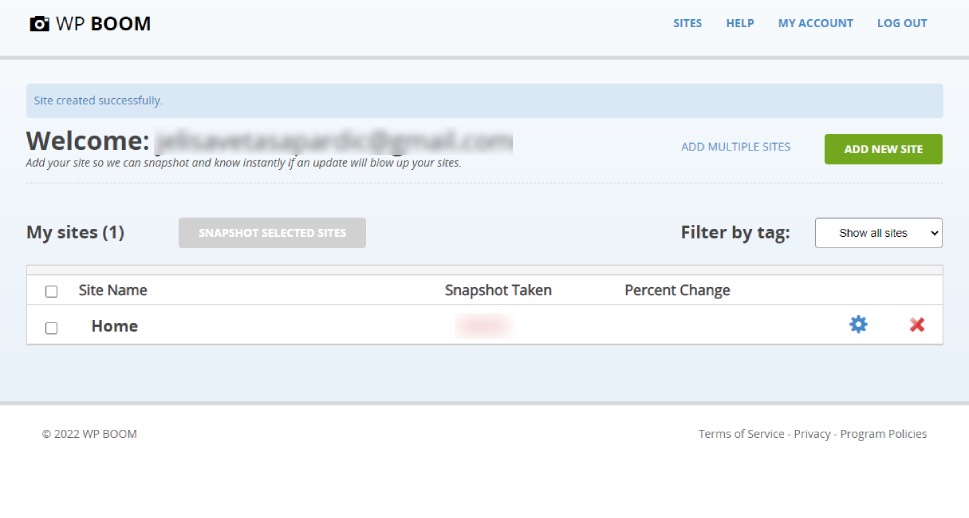Image resolution: width=969 pixels, height=518 pixels.
Task: Click the Snapshot Taken column header
Action: [x=498, y=290]
